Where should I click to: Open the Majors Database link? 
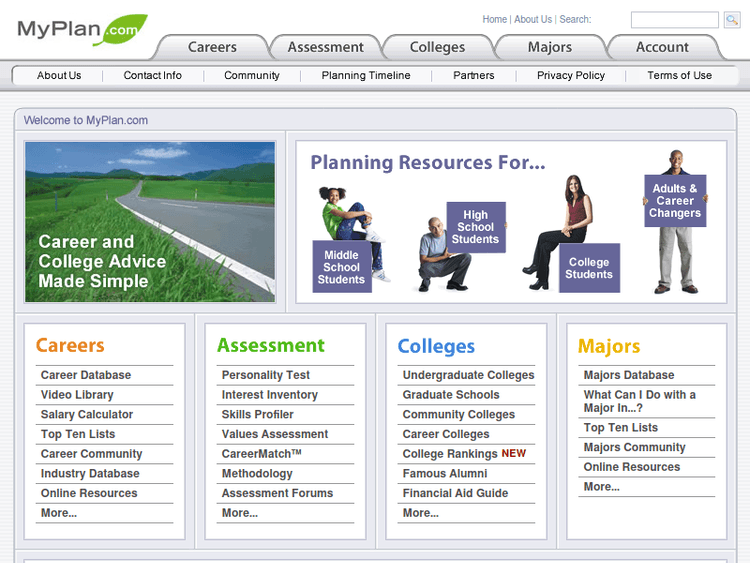[629, 375]
